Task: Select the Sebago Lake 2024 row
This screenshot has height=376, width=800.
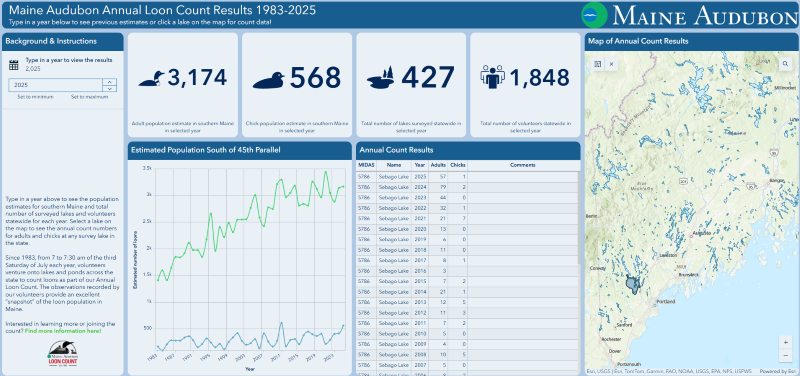Action: tap(466, 187)
